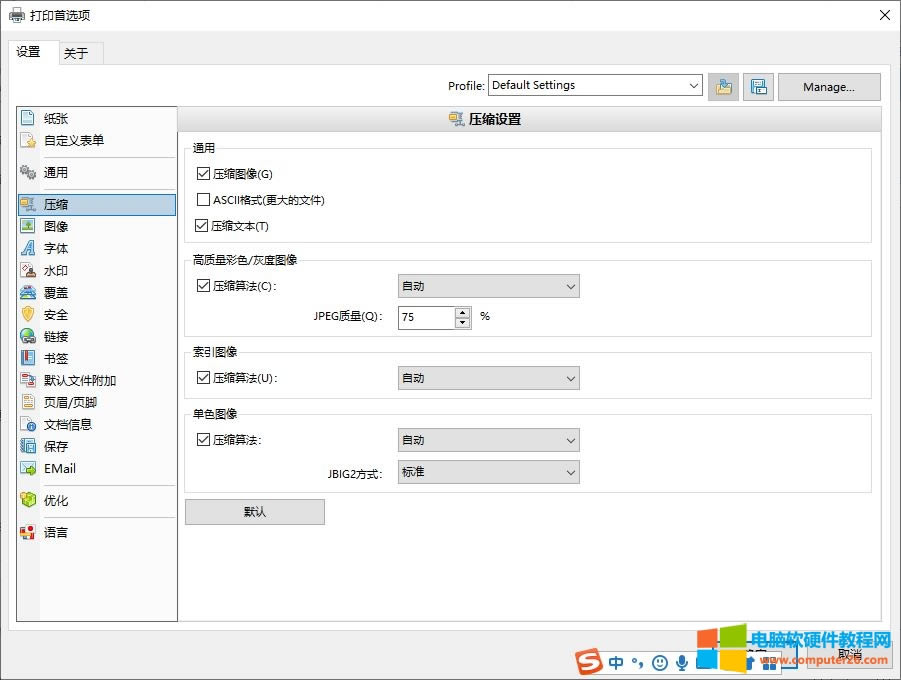The image size is (901, 680).
Task: Enable the ASCII格式(更大的文件) checkbox
Action: click(204, 199)
